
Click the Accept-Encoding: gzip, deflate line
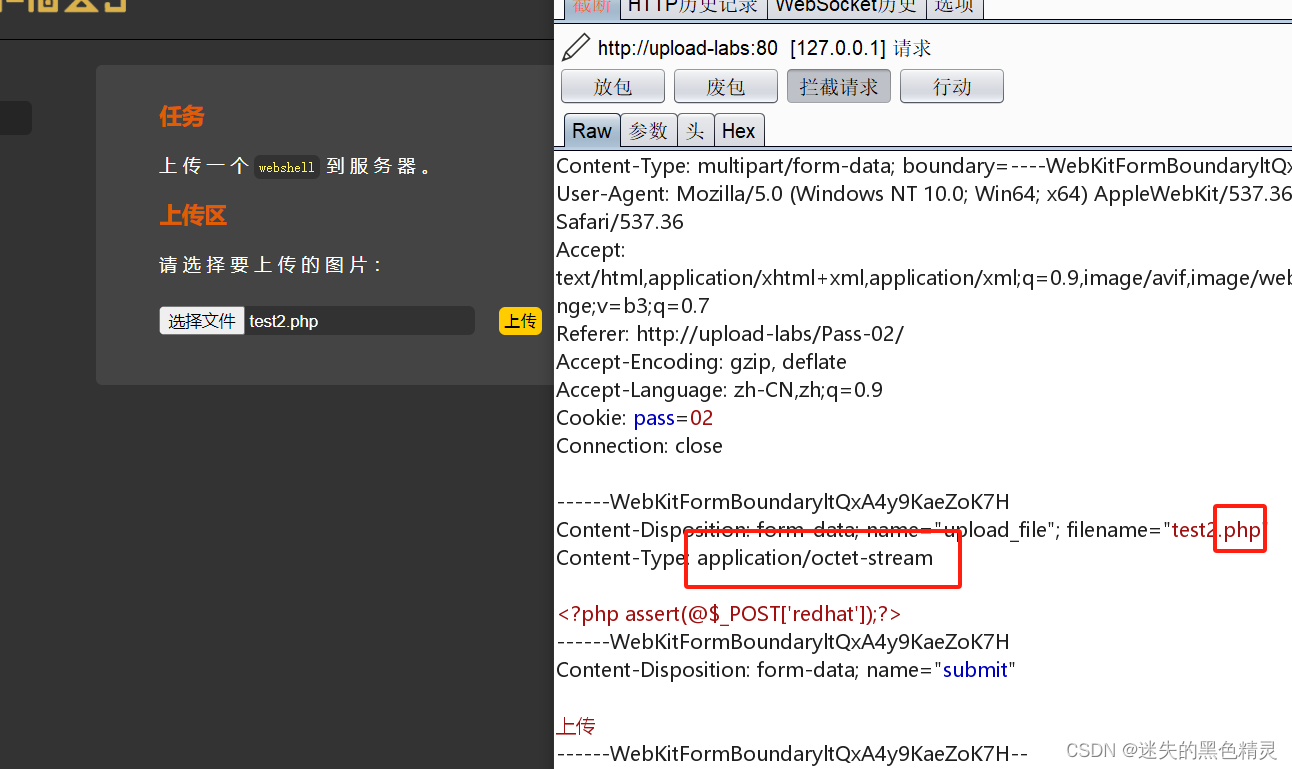click(x=701, y=362)
